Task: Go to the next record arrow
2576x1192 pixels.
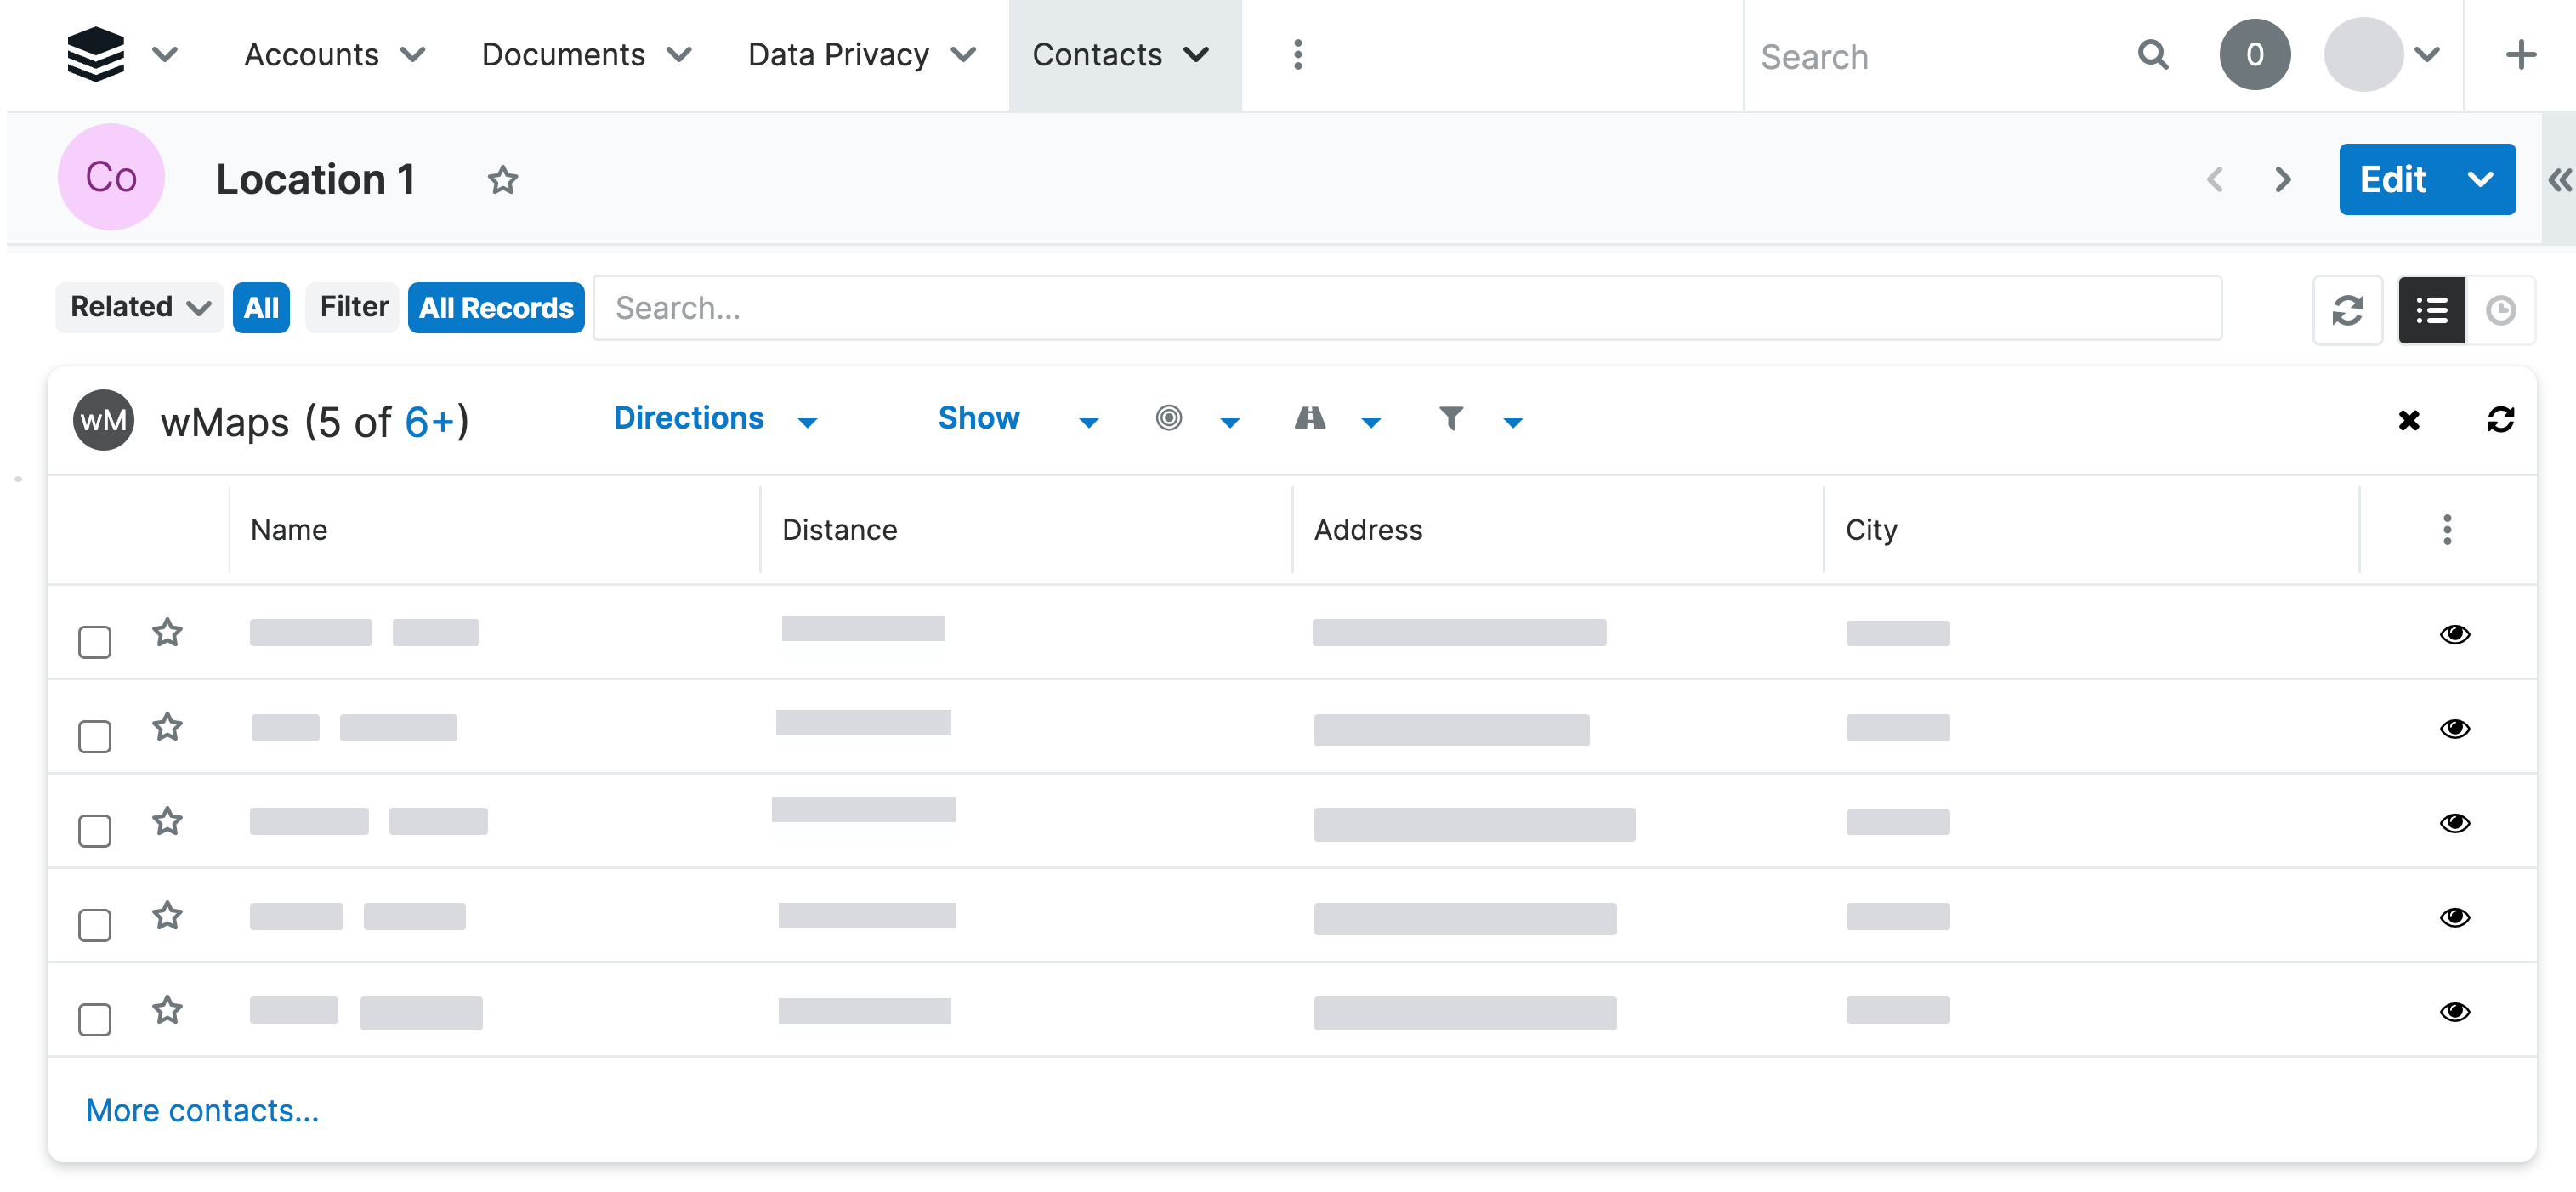Action: (2282, 180)
